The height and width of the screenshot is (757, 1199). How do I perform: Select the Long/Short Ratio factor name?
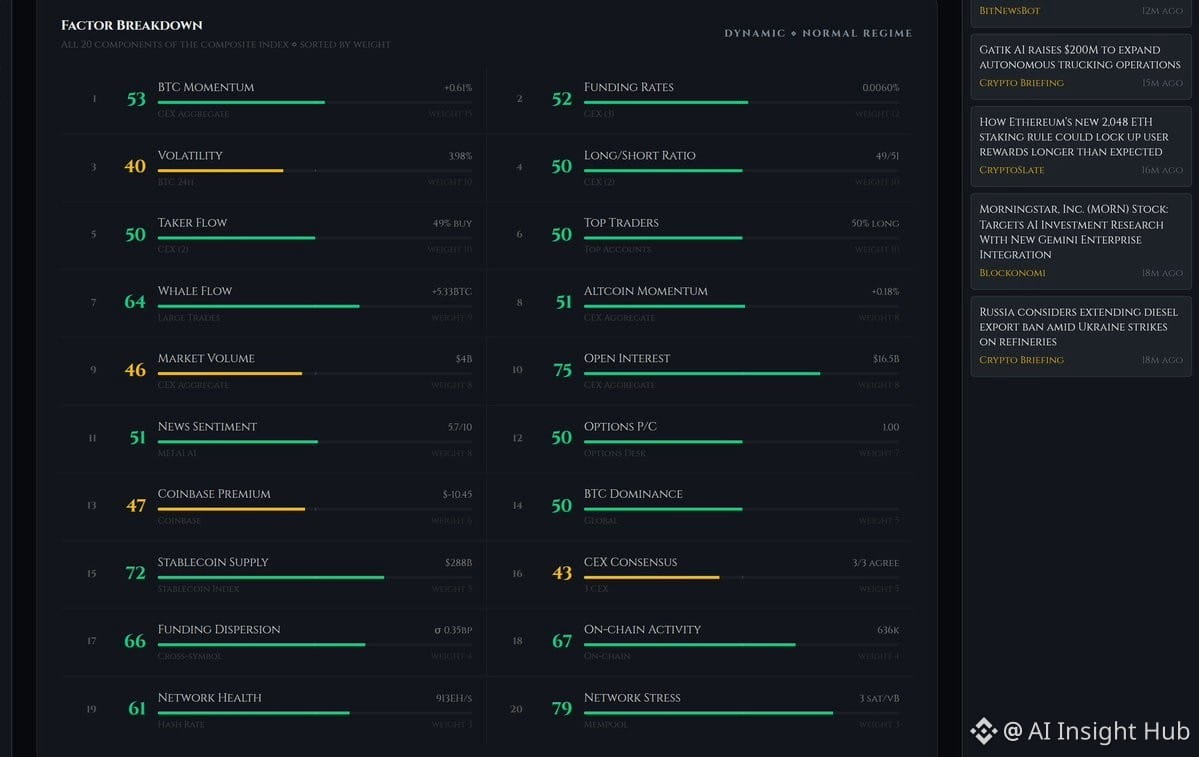639,155
